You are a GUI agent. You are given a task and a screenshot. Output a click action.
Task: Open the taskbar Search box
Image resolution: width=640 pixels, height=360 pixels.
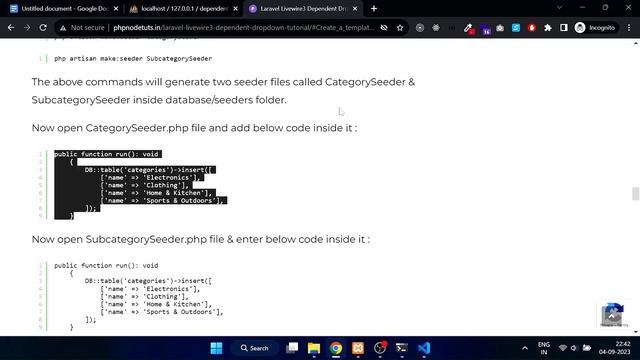point(255,348)
